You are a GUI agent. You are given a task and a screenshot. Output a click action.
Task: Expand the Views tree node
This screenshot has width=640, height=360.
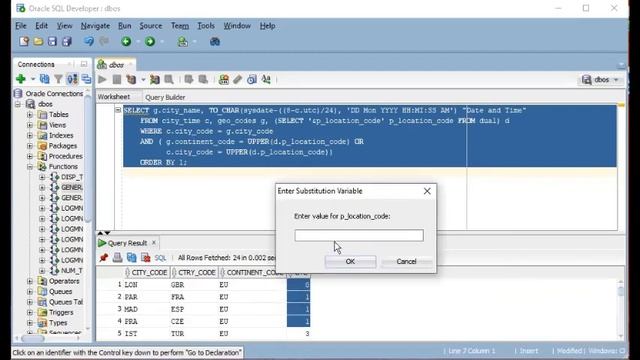30,125
